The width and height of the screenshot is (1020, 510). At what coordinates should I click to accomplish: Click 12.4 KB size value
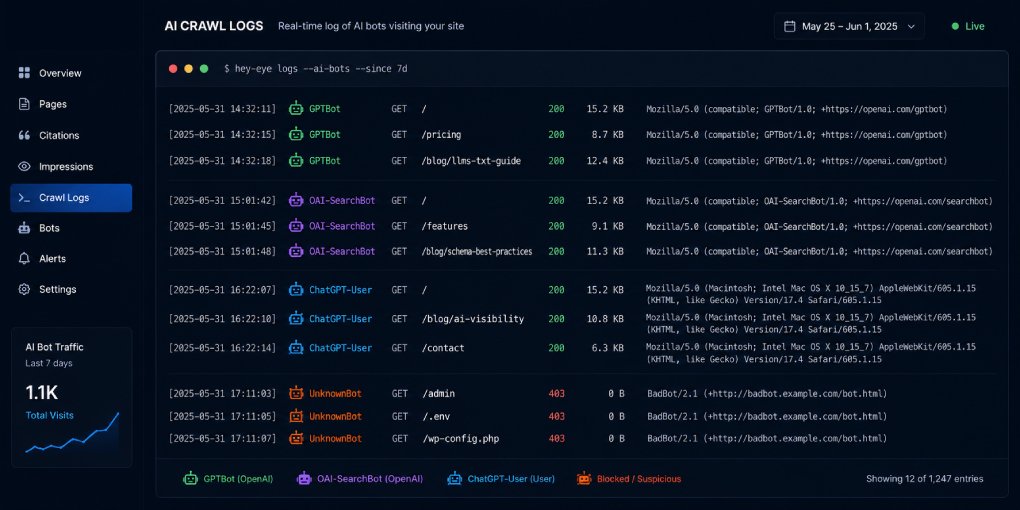(605, 161)
